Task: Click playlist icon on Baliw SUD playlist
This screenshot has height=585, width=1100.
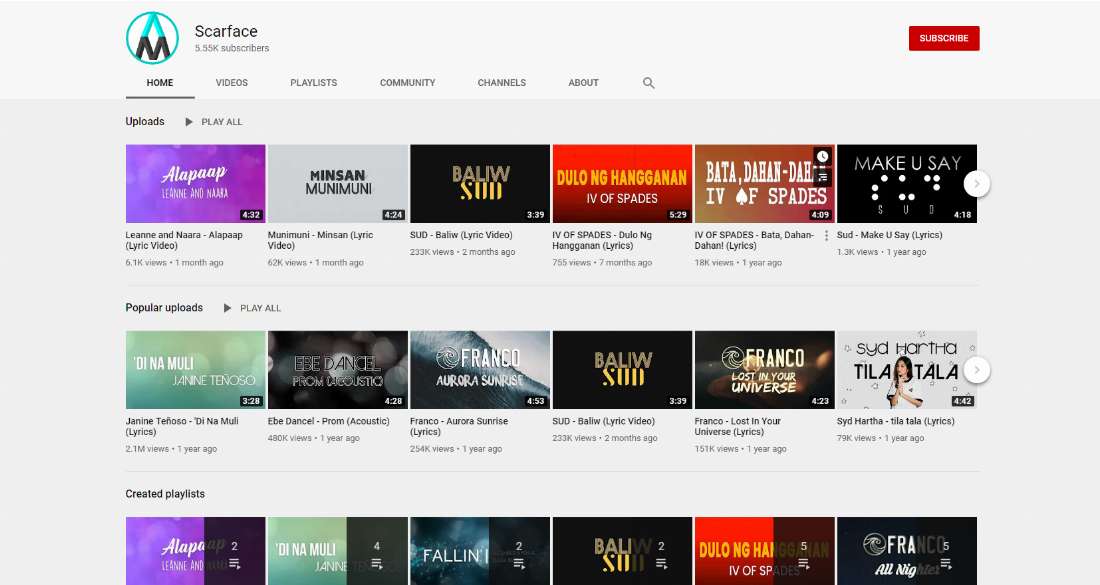Action: (662, 563)
